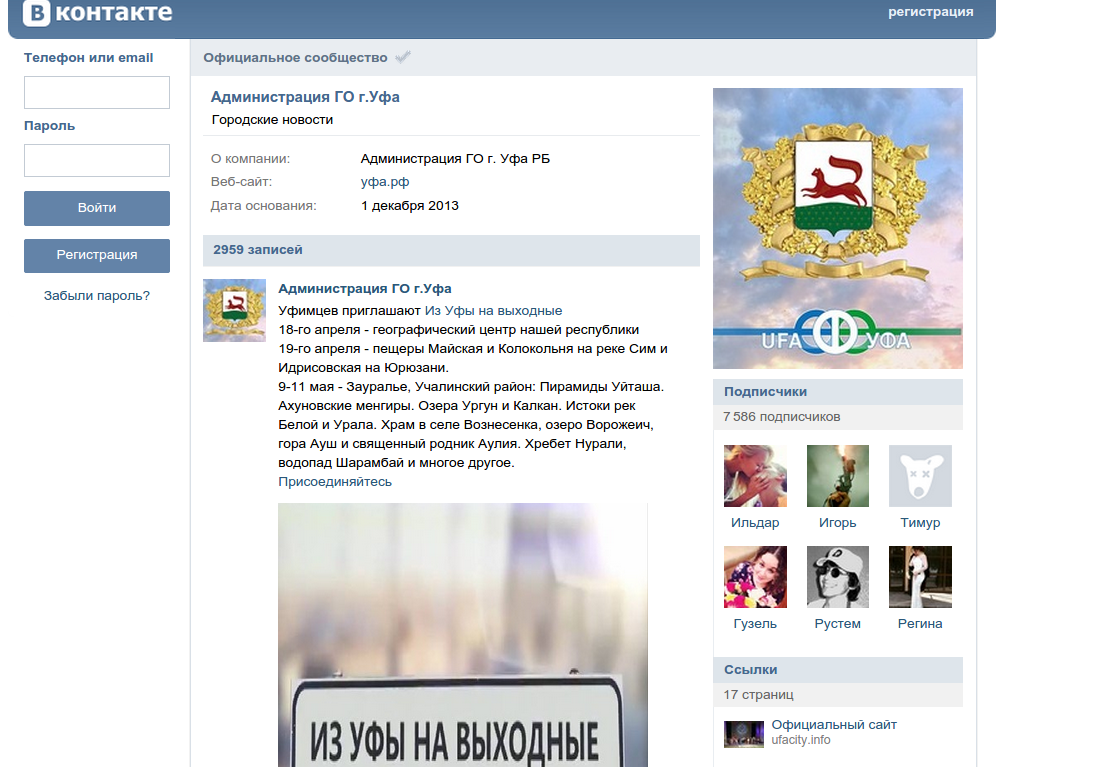Open Ильдар's profile photo
Viewport: 1103px width, 767px height.
pos(755,476)
